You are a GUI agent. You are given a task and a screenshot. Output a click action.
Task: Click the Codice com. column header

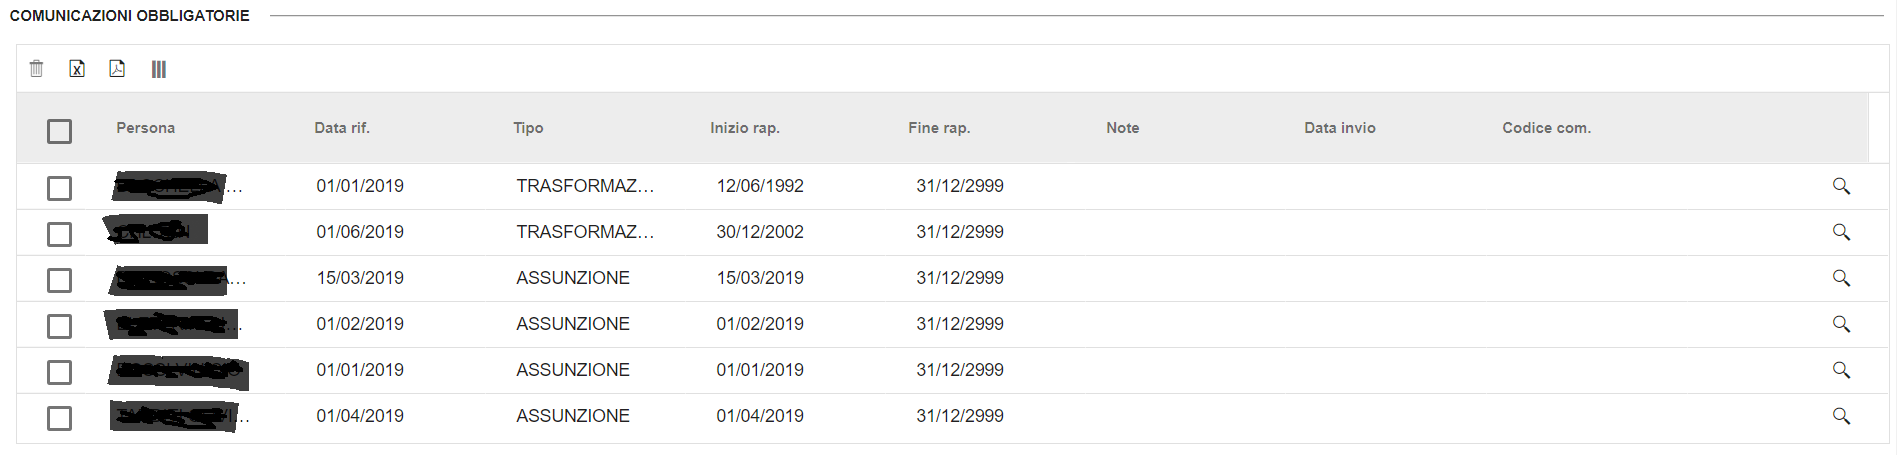pyautogui.click(x=1546, y=128)
